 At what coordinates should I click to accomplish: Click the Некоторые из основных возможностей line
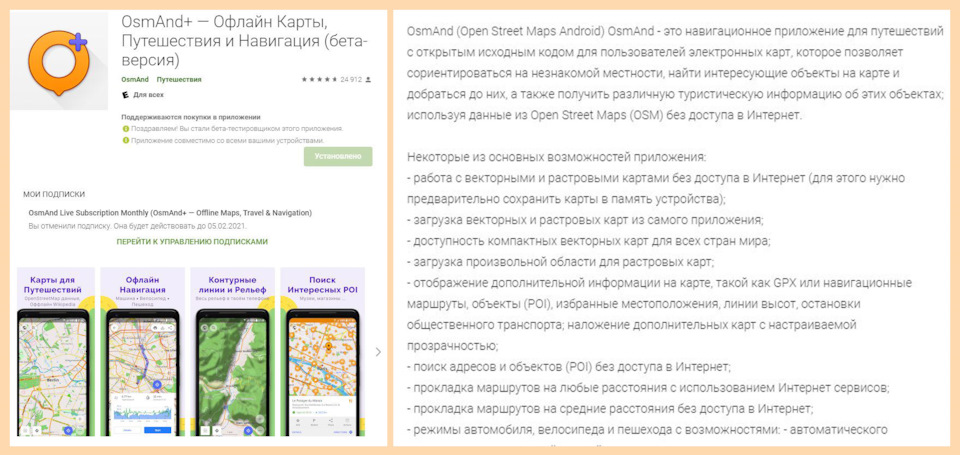557,157
